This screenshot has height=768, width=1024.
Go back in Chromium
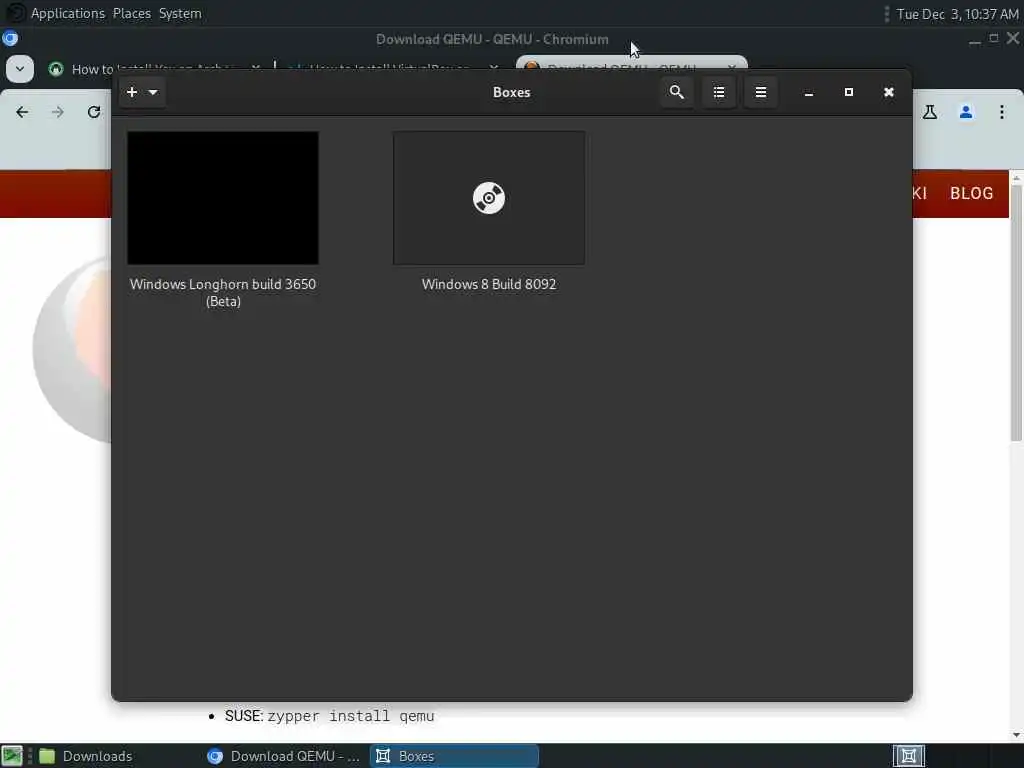tap(22, 112)
